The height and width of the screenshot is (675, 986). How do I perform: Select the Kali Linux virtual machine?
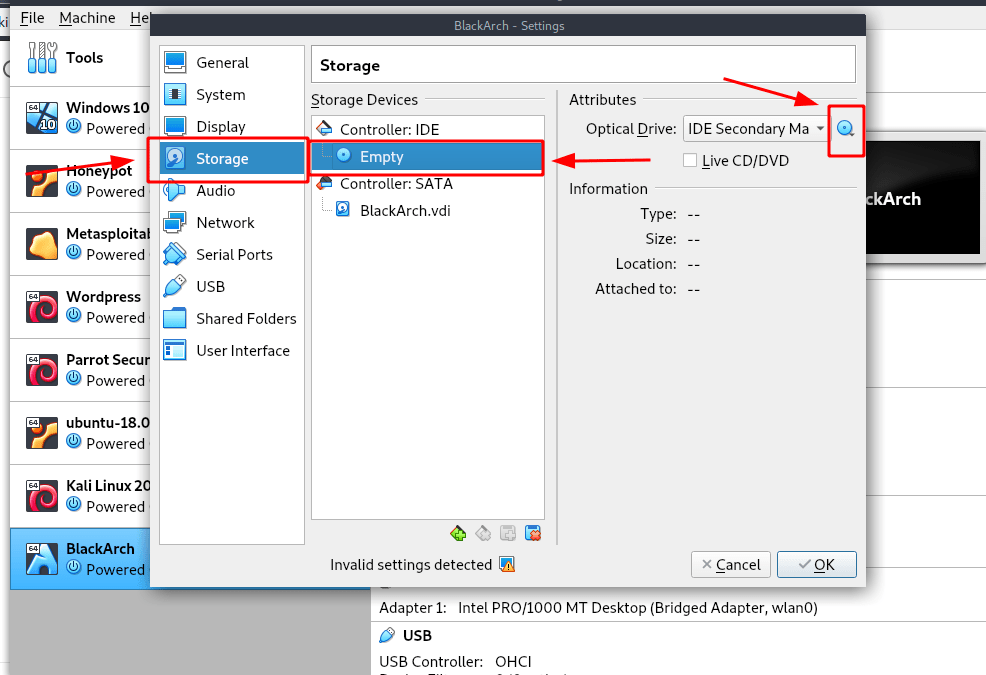[x=80, y=496]
